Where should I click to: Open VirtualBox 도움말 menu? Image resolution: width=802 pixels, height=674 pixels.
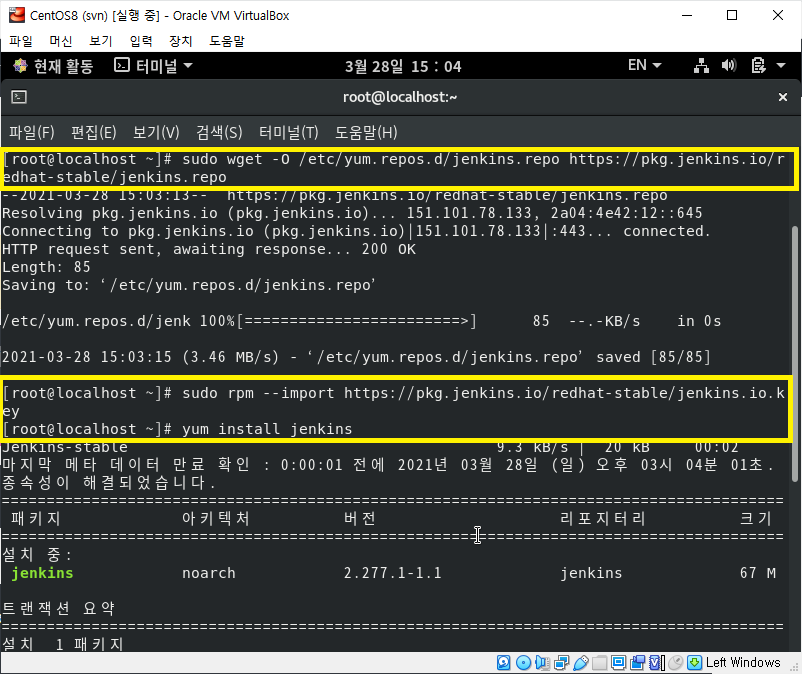click(227, 41)
